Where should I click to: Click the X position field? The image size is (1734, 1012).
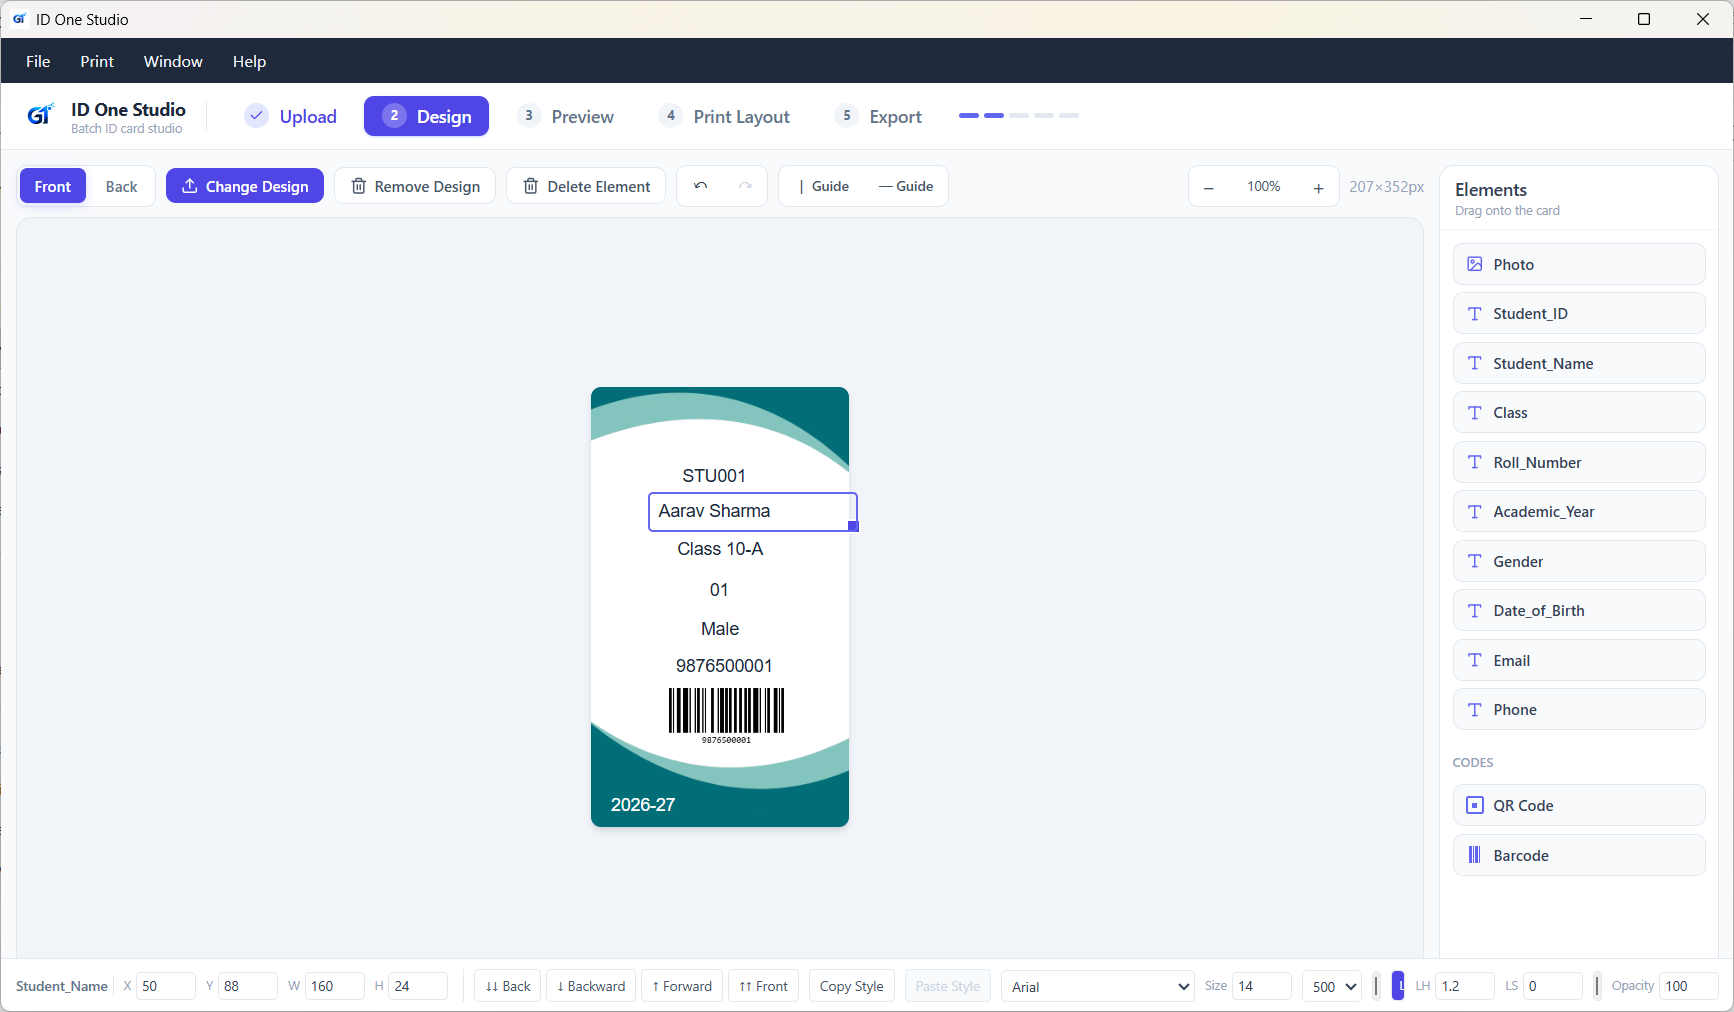165,986
